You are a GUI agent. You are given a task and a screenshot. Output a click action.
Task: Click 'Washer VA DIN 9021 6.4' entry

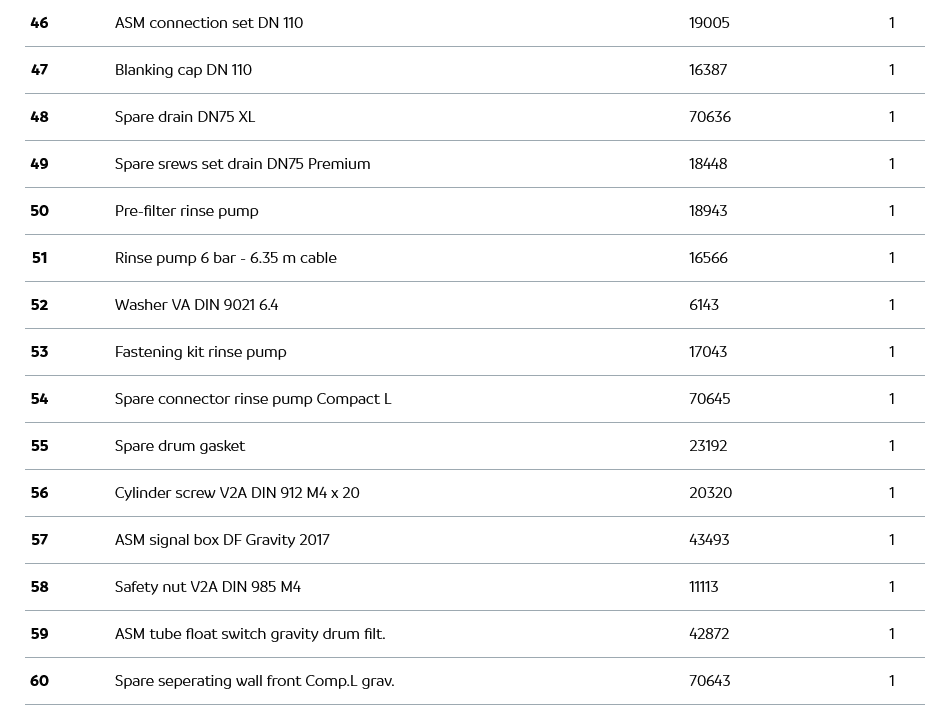point(197,305)
